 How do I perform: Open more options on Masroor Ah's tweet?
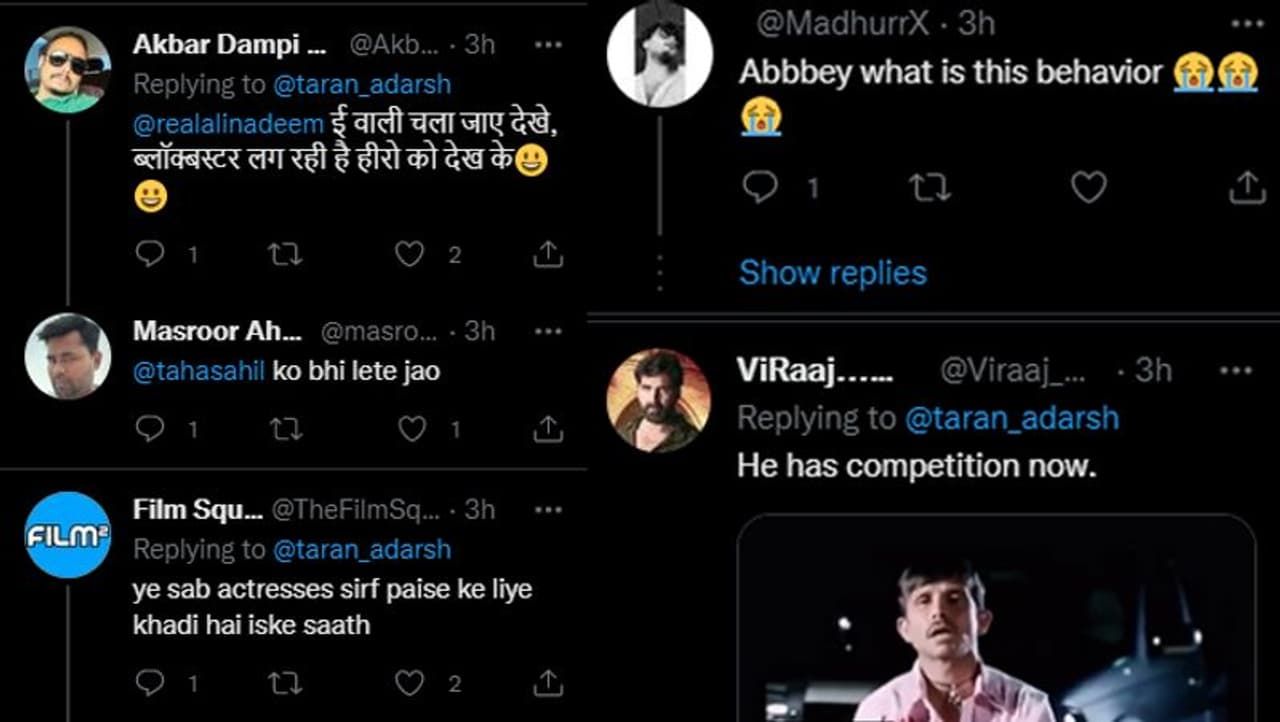pos(548,331)
